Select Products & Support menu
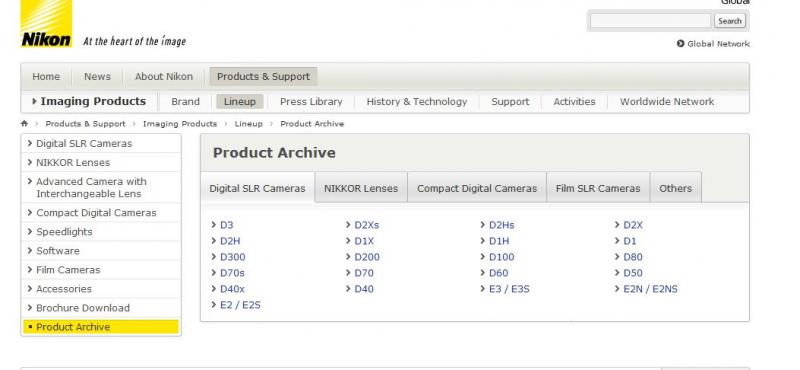800x370 pixels. (263, 77)
